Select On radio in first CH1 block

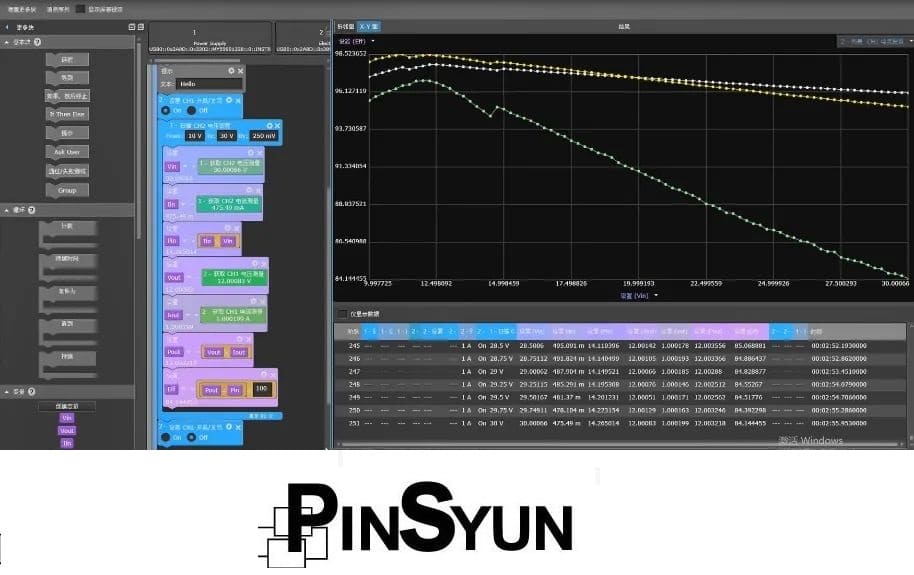[166, 110]
